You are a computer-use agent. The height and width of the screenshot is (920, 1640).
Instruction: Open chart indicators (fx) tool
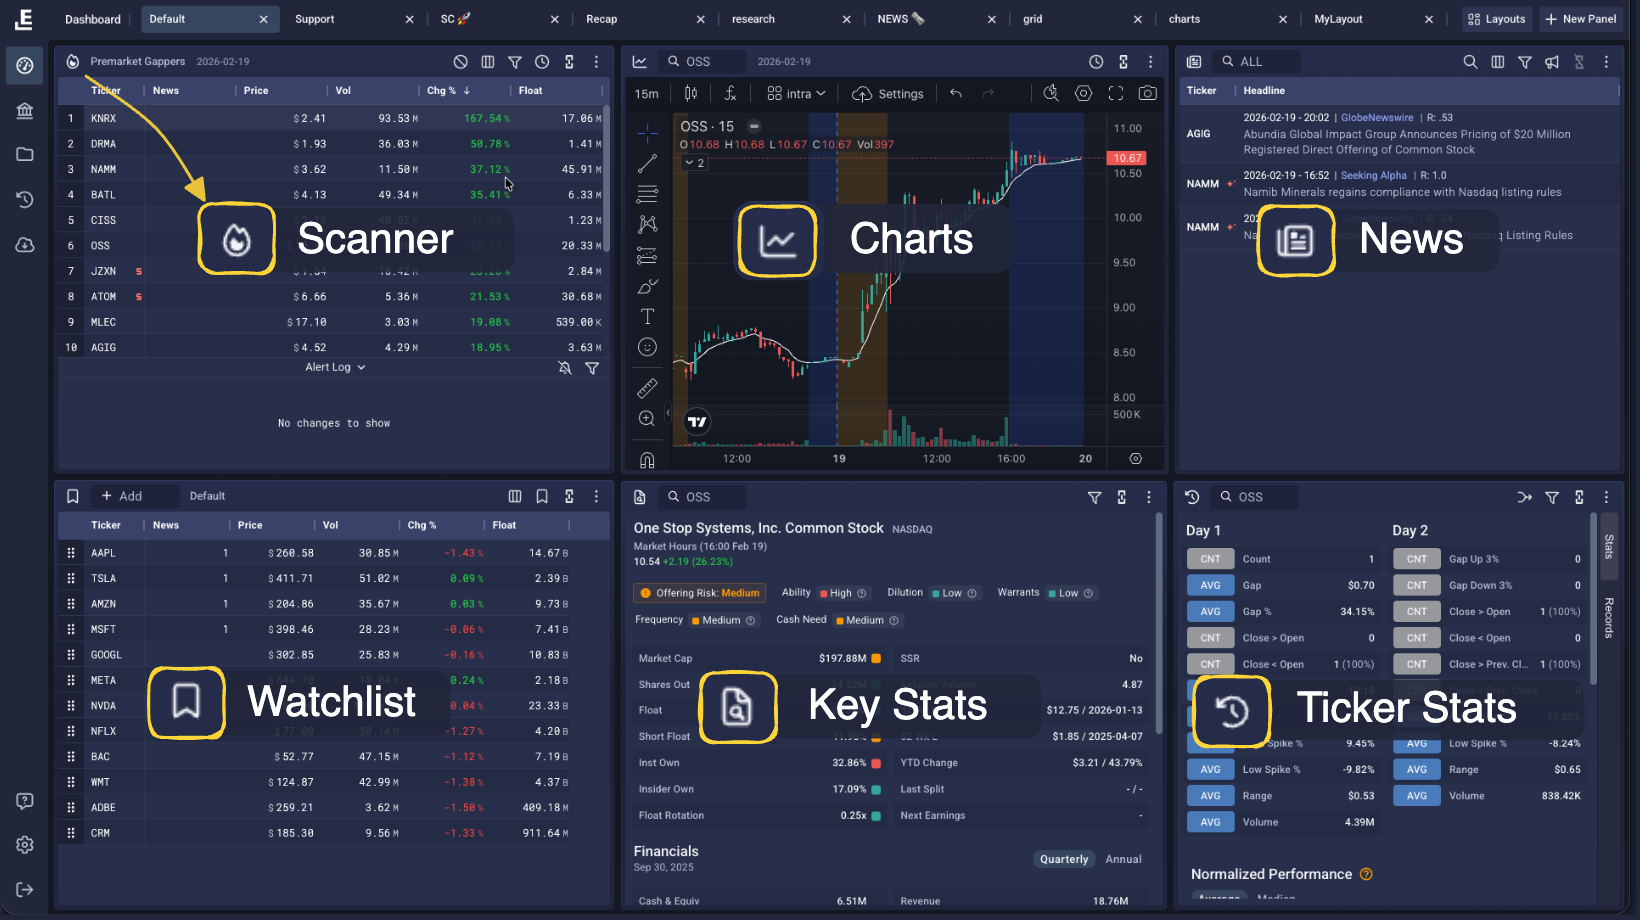pyautogui.click(x=730, y=93)
